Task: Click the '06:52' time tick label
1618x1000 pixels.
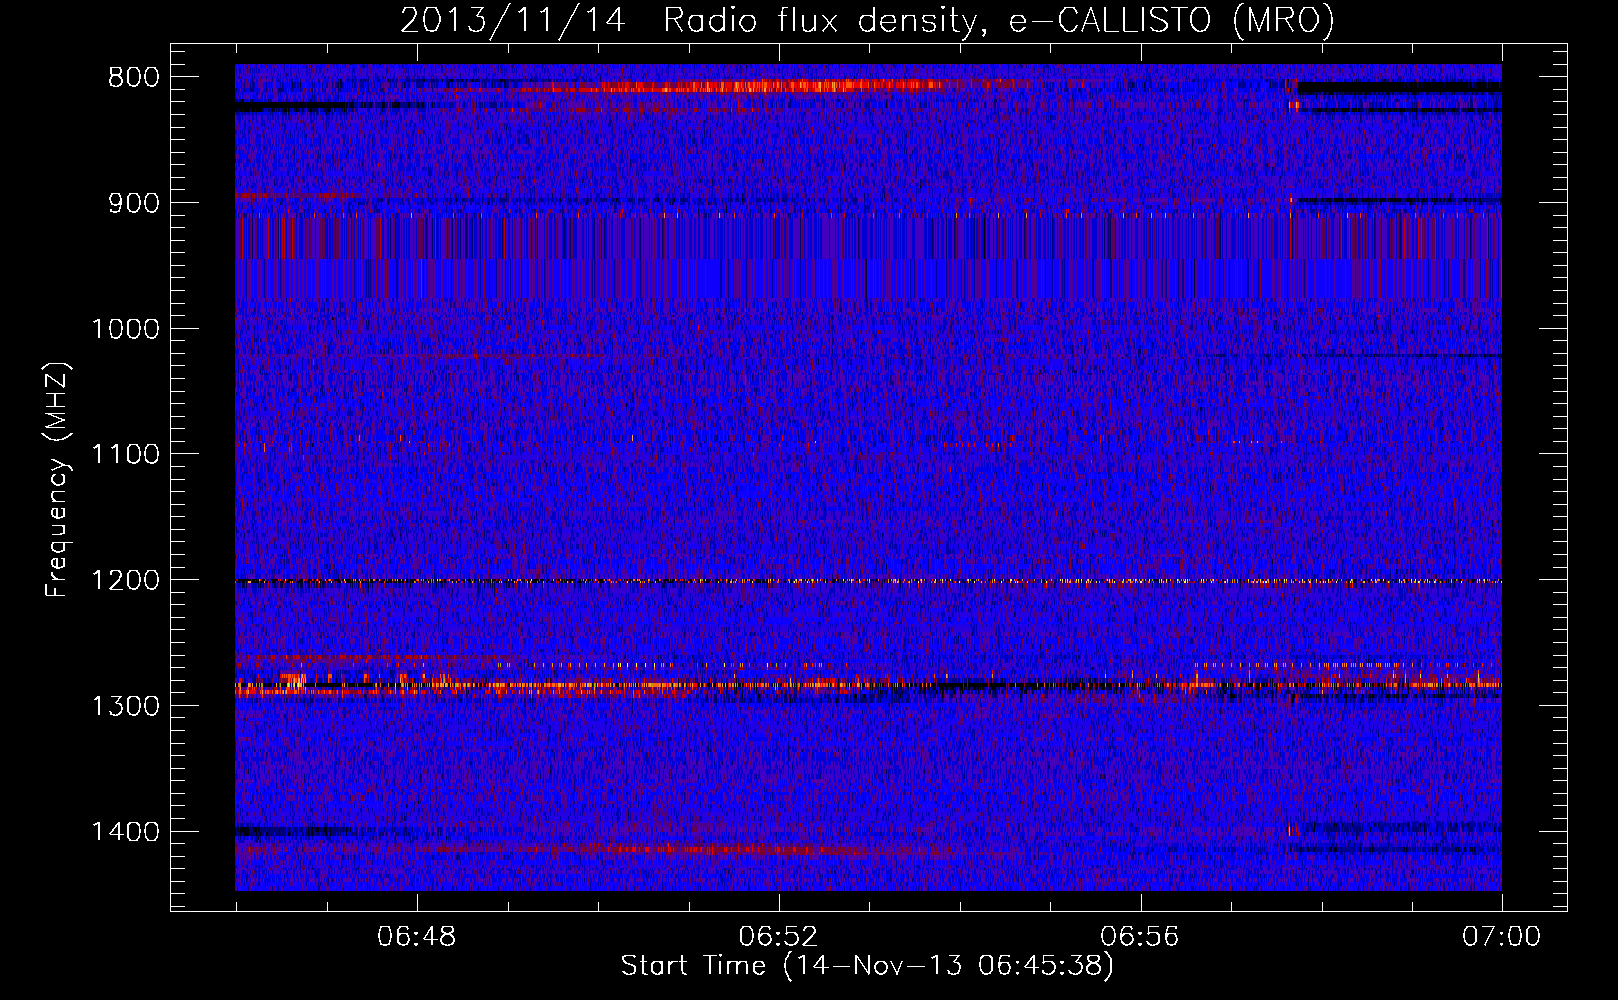Action: (778, 937)
